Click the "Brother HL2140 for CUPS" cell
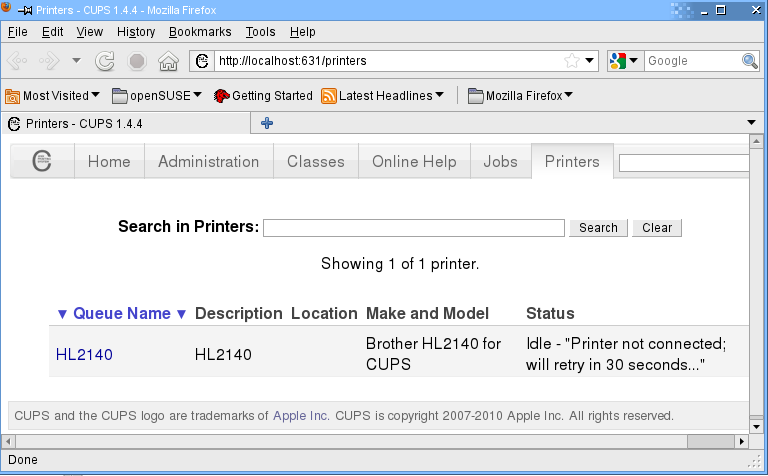This screenshot has height=476, width=768. (x=433, y=354)
